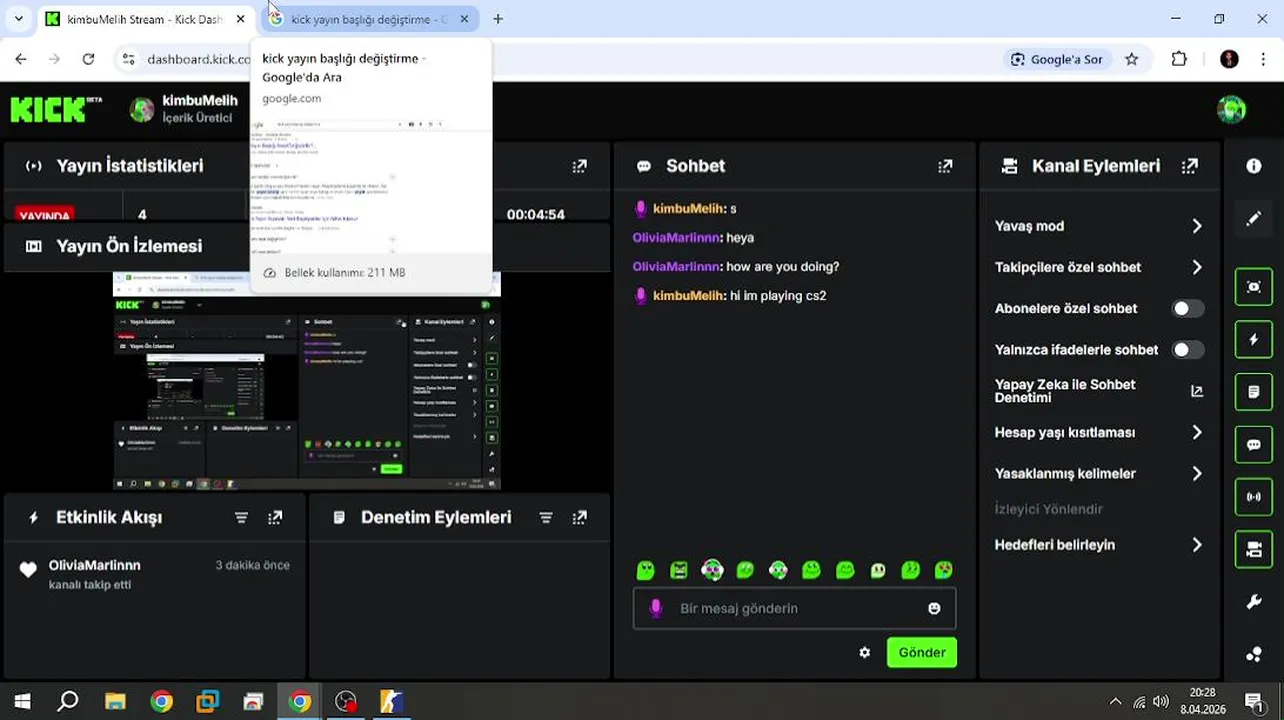Screen dimensions: 1284x720
Task: Click the YAYINDA live badge
Action: 45,215
